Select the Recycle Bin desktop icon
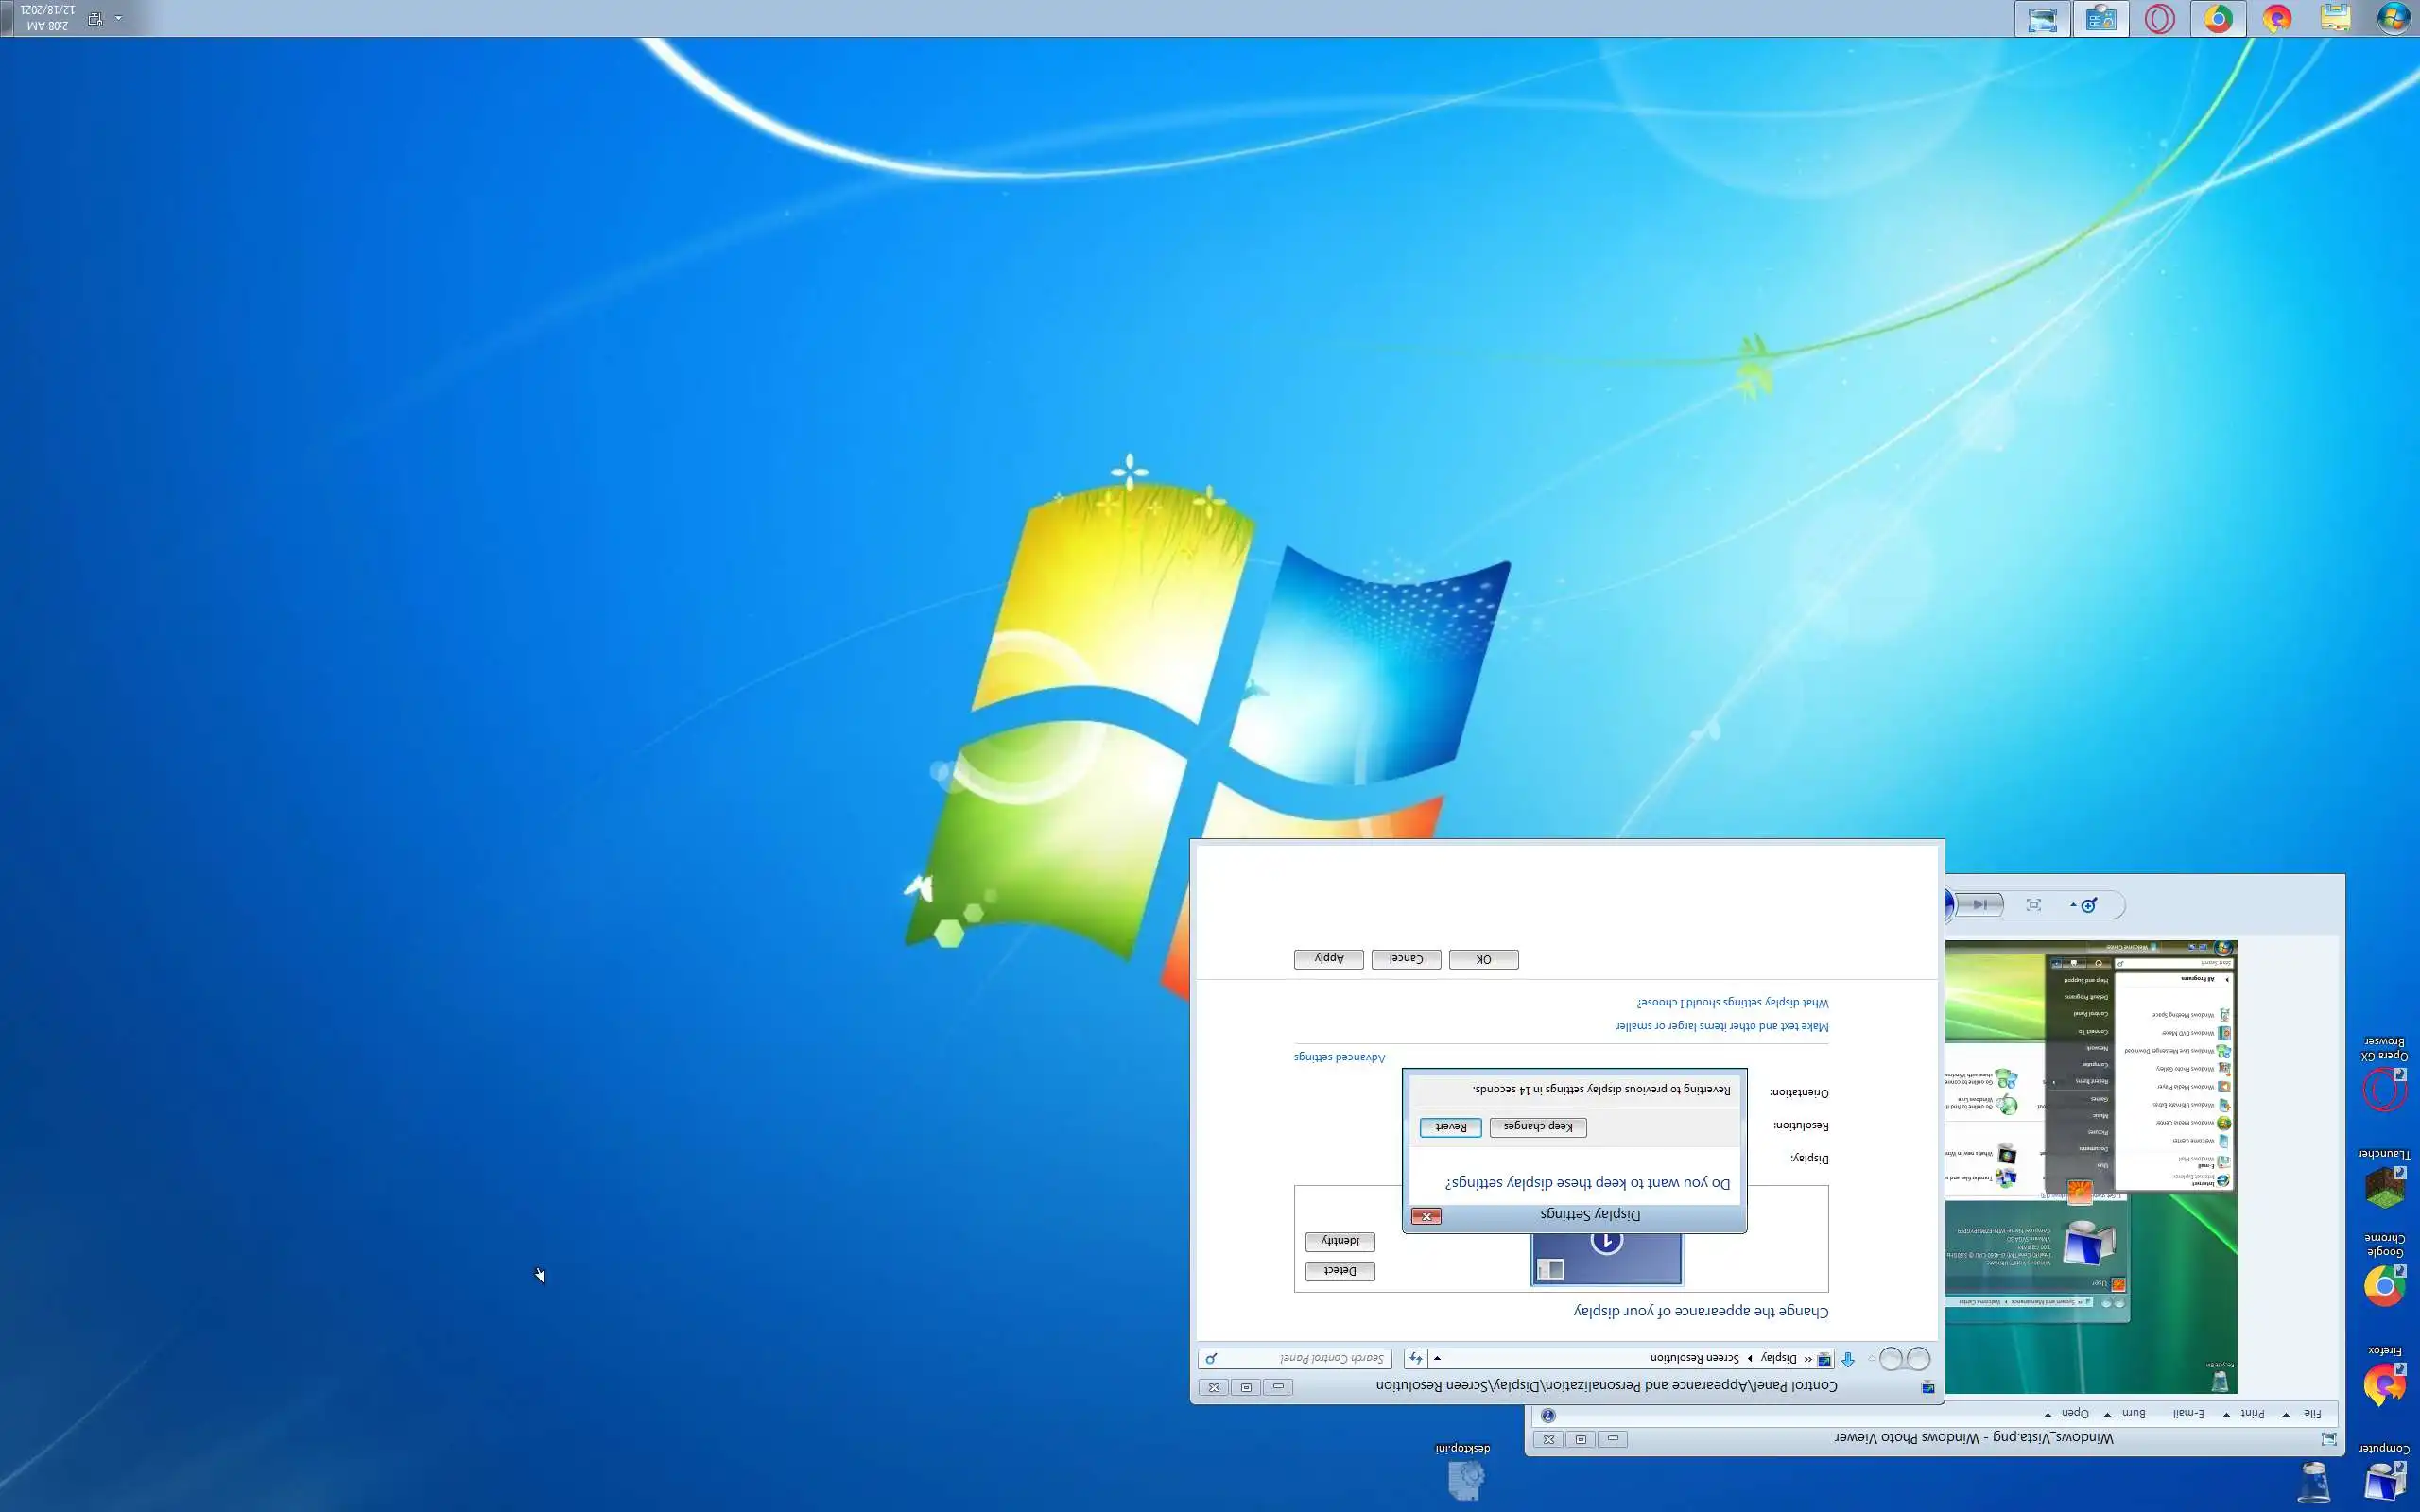Image resolution: width=2420 pixels, height=1512 pixels. pyautogui.click(x=2314, y=1482)
